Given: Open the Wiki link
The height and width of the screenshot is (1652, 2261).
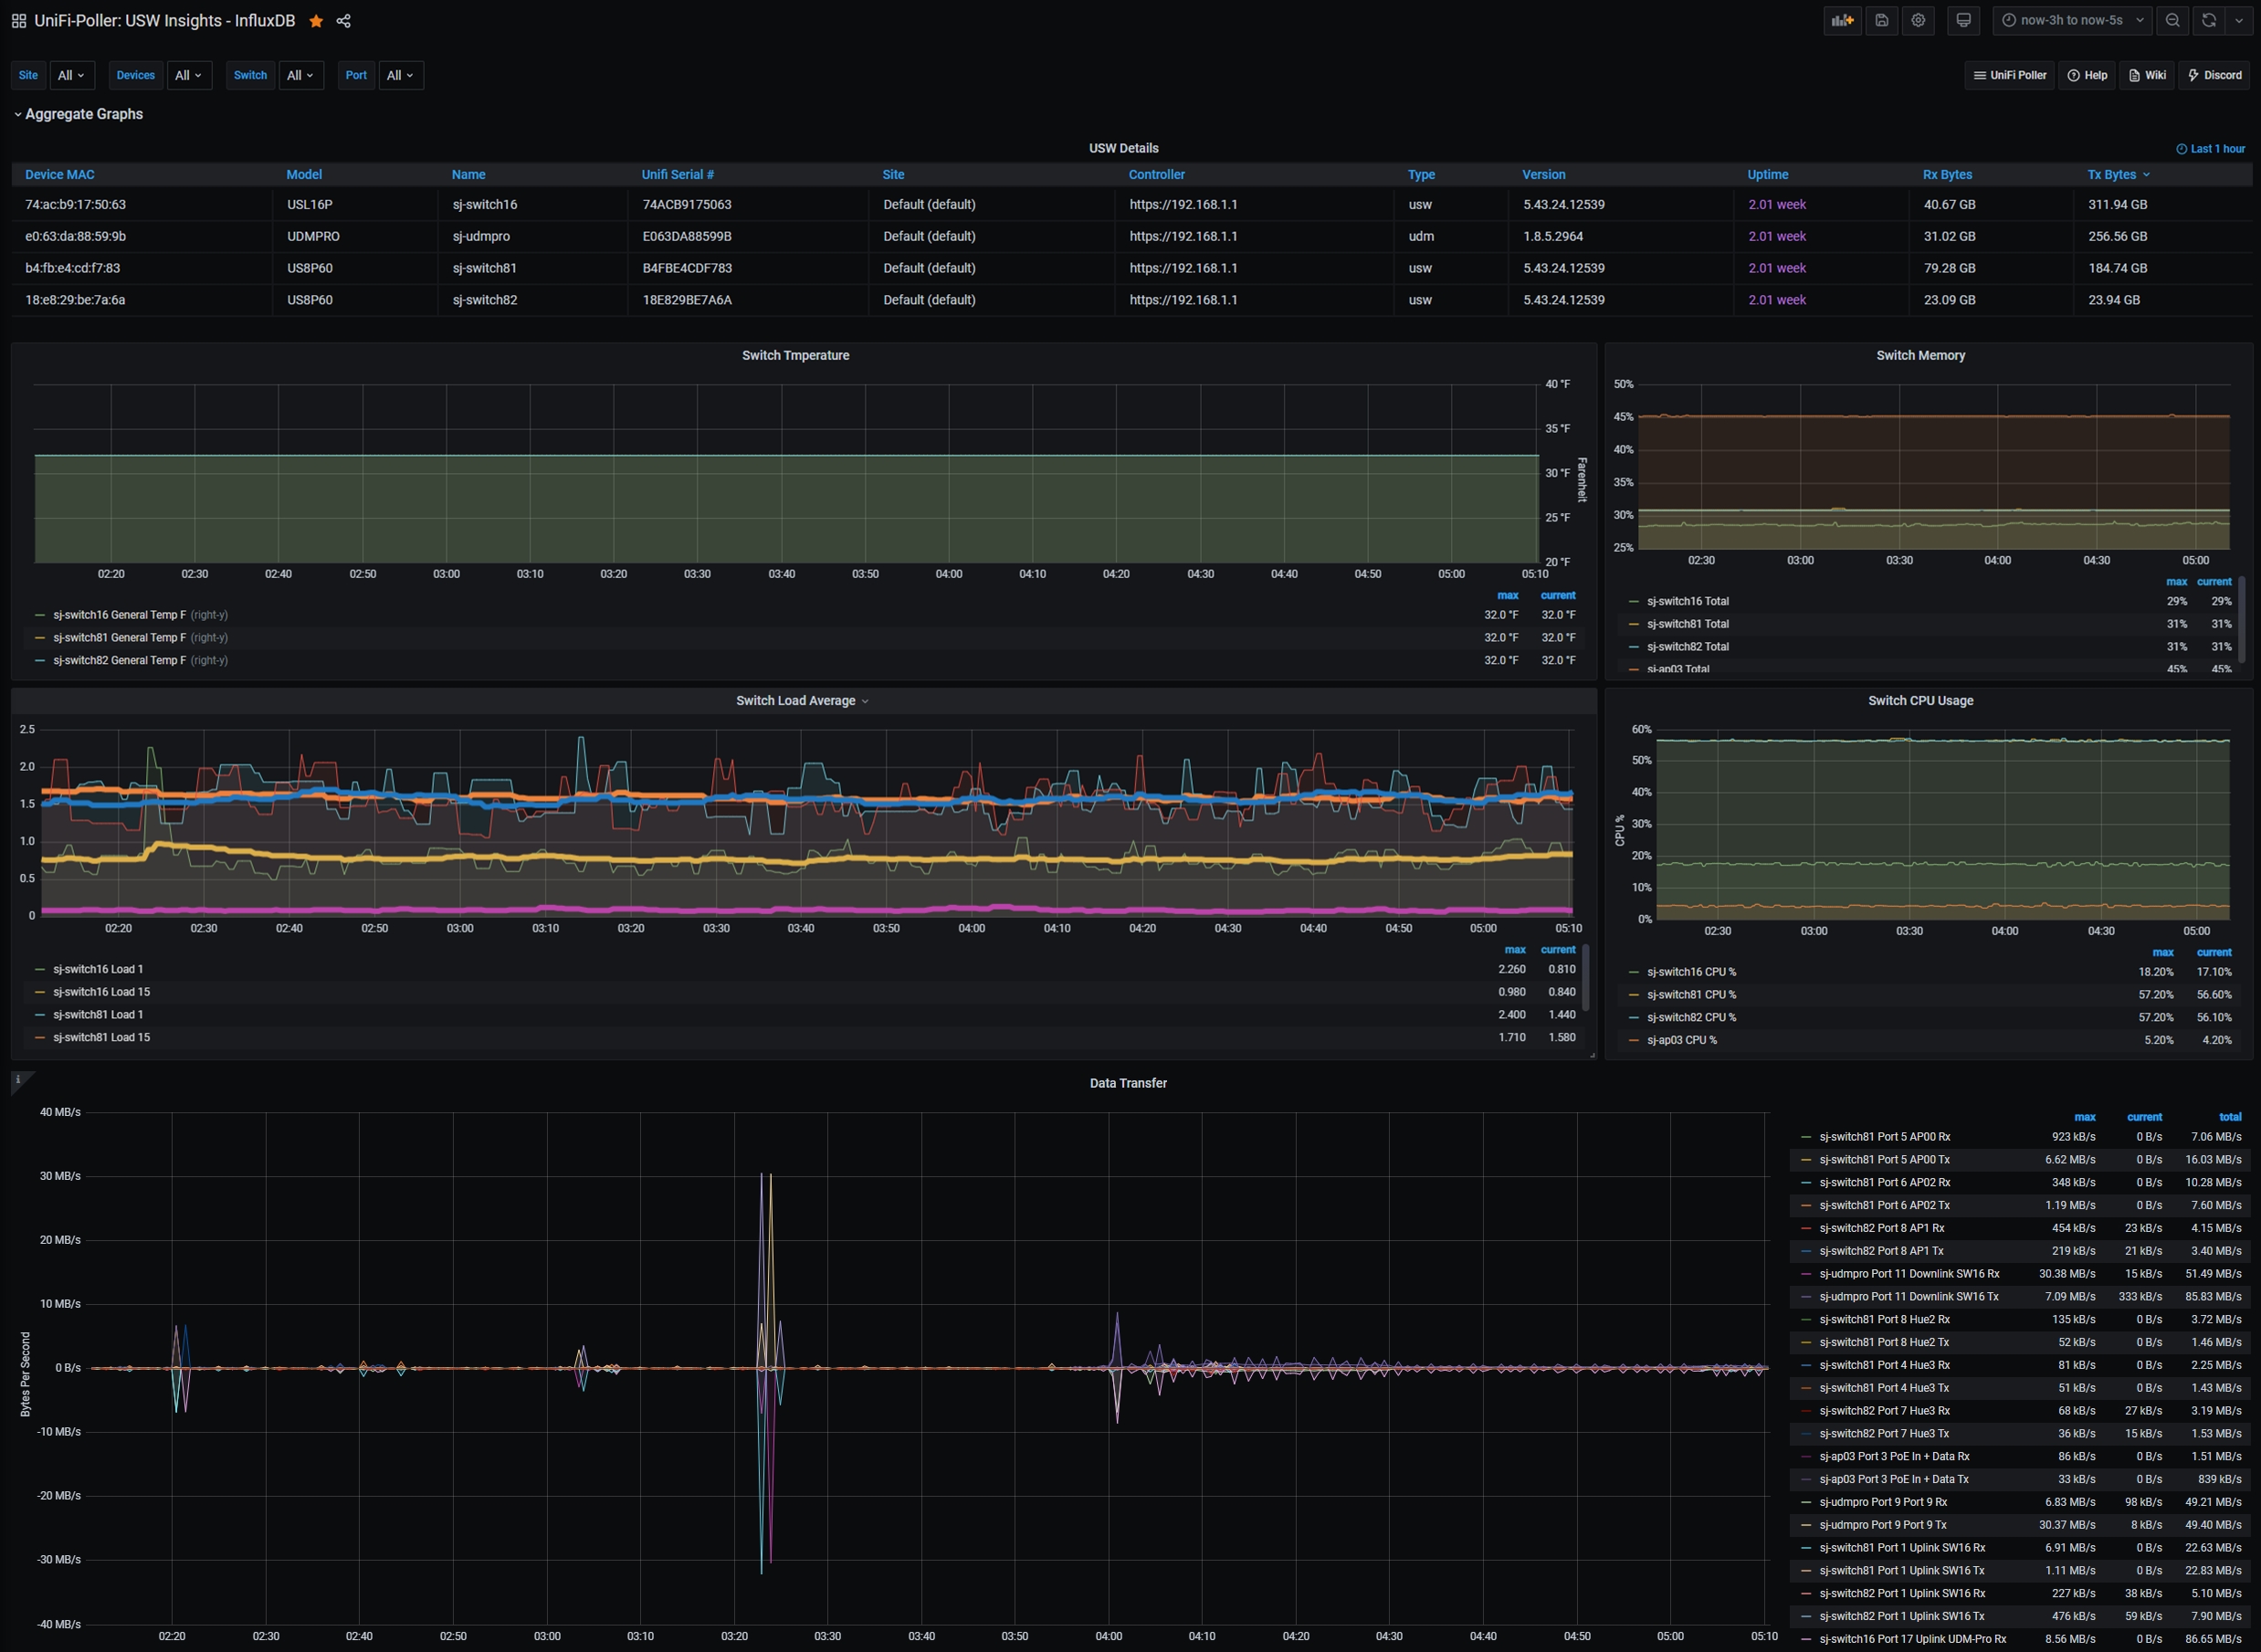Looking at the screenshot, I should pos(2147,75).
